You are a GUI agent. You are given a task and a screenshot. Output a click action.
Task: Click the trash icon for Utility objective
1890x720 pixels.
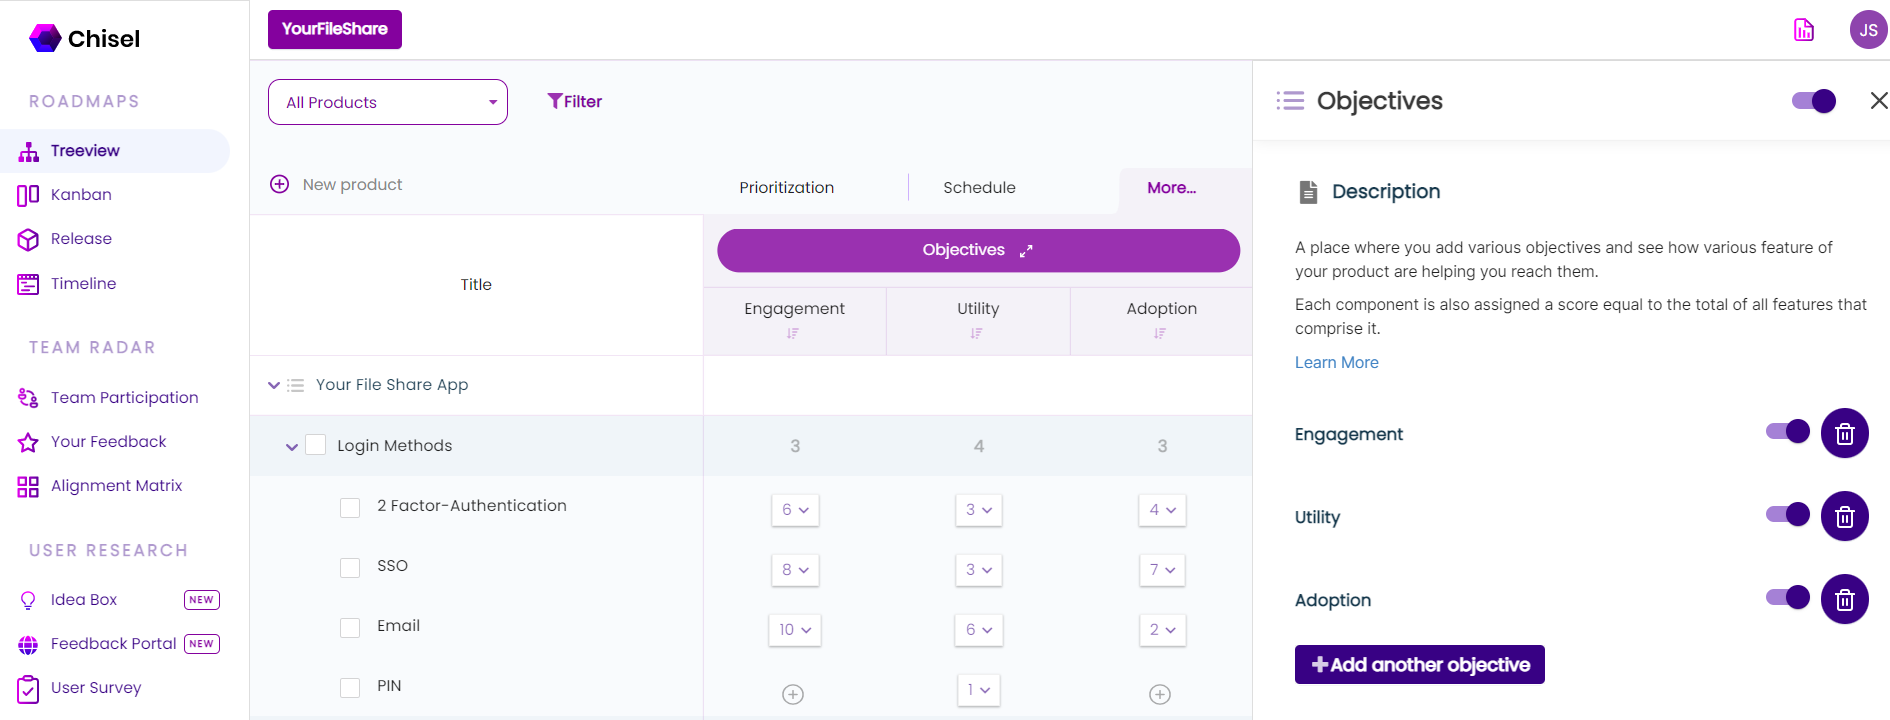coord(1844,517)
